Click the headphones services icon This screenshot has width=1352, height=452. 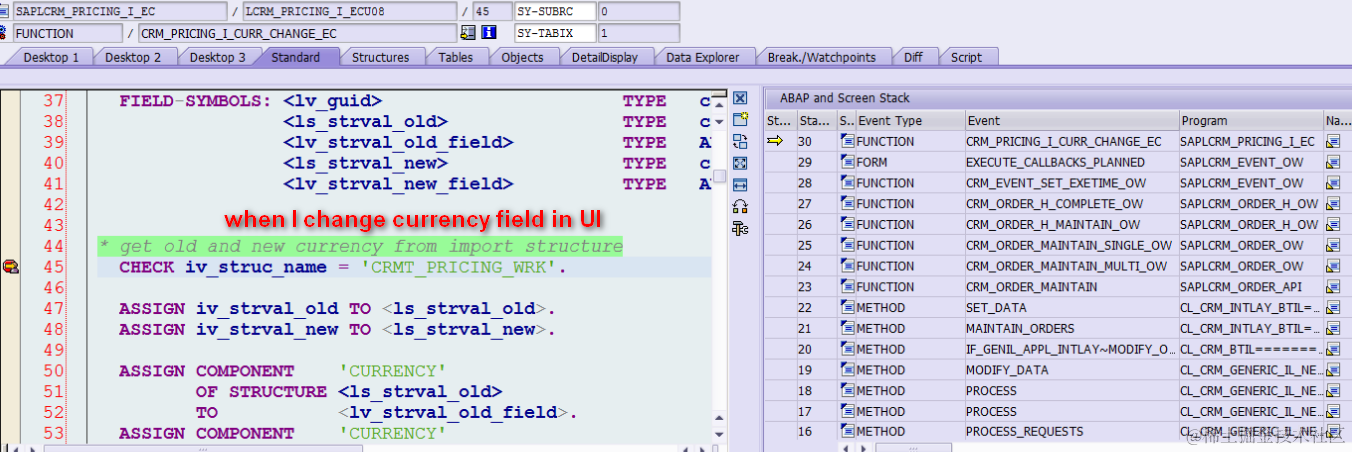coord(740,207)
